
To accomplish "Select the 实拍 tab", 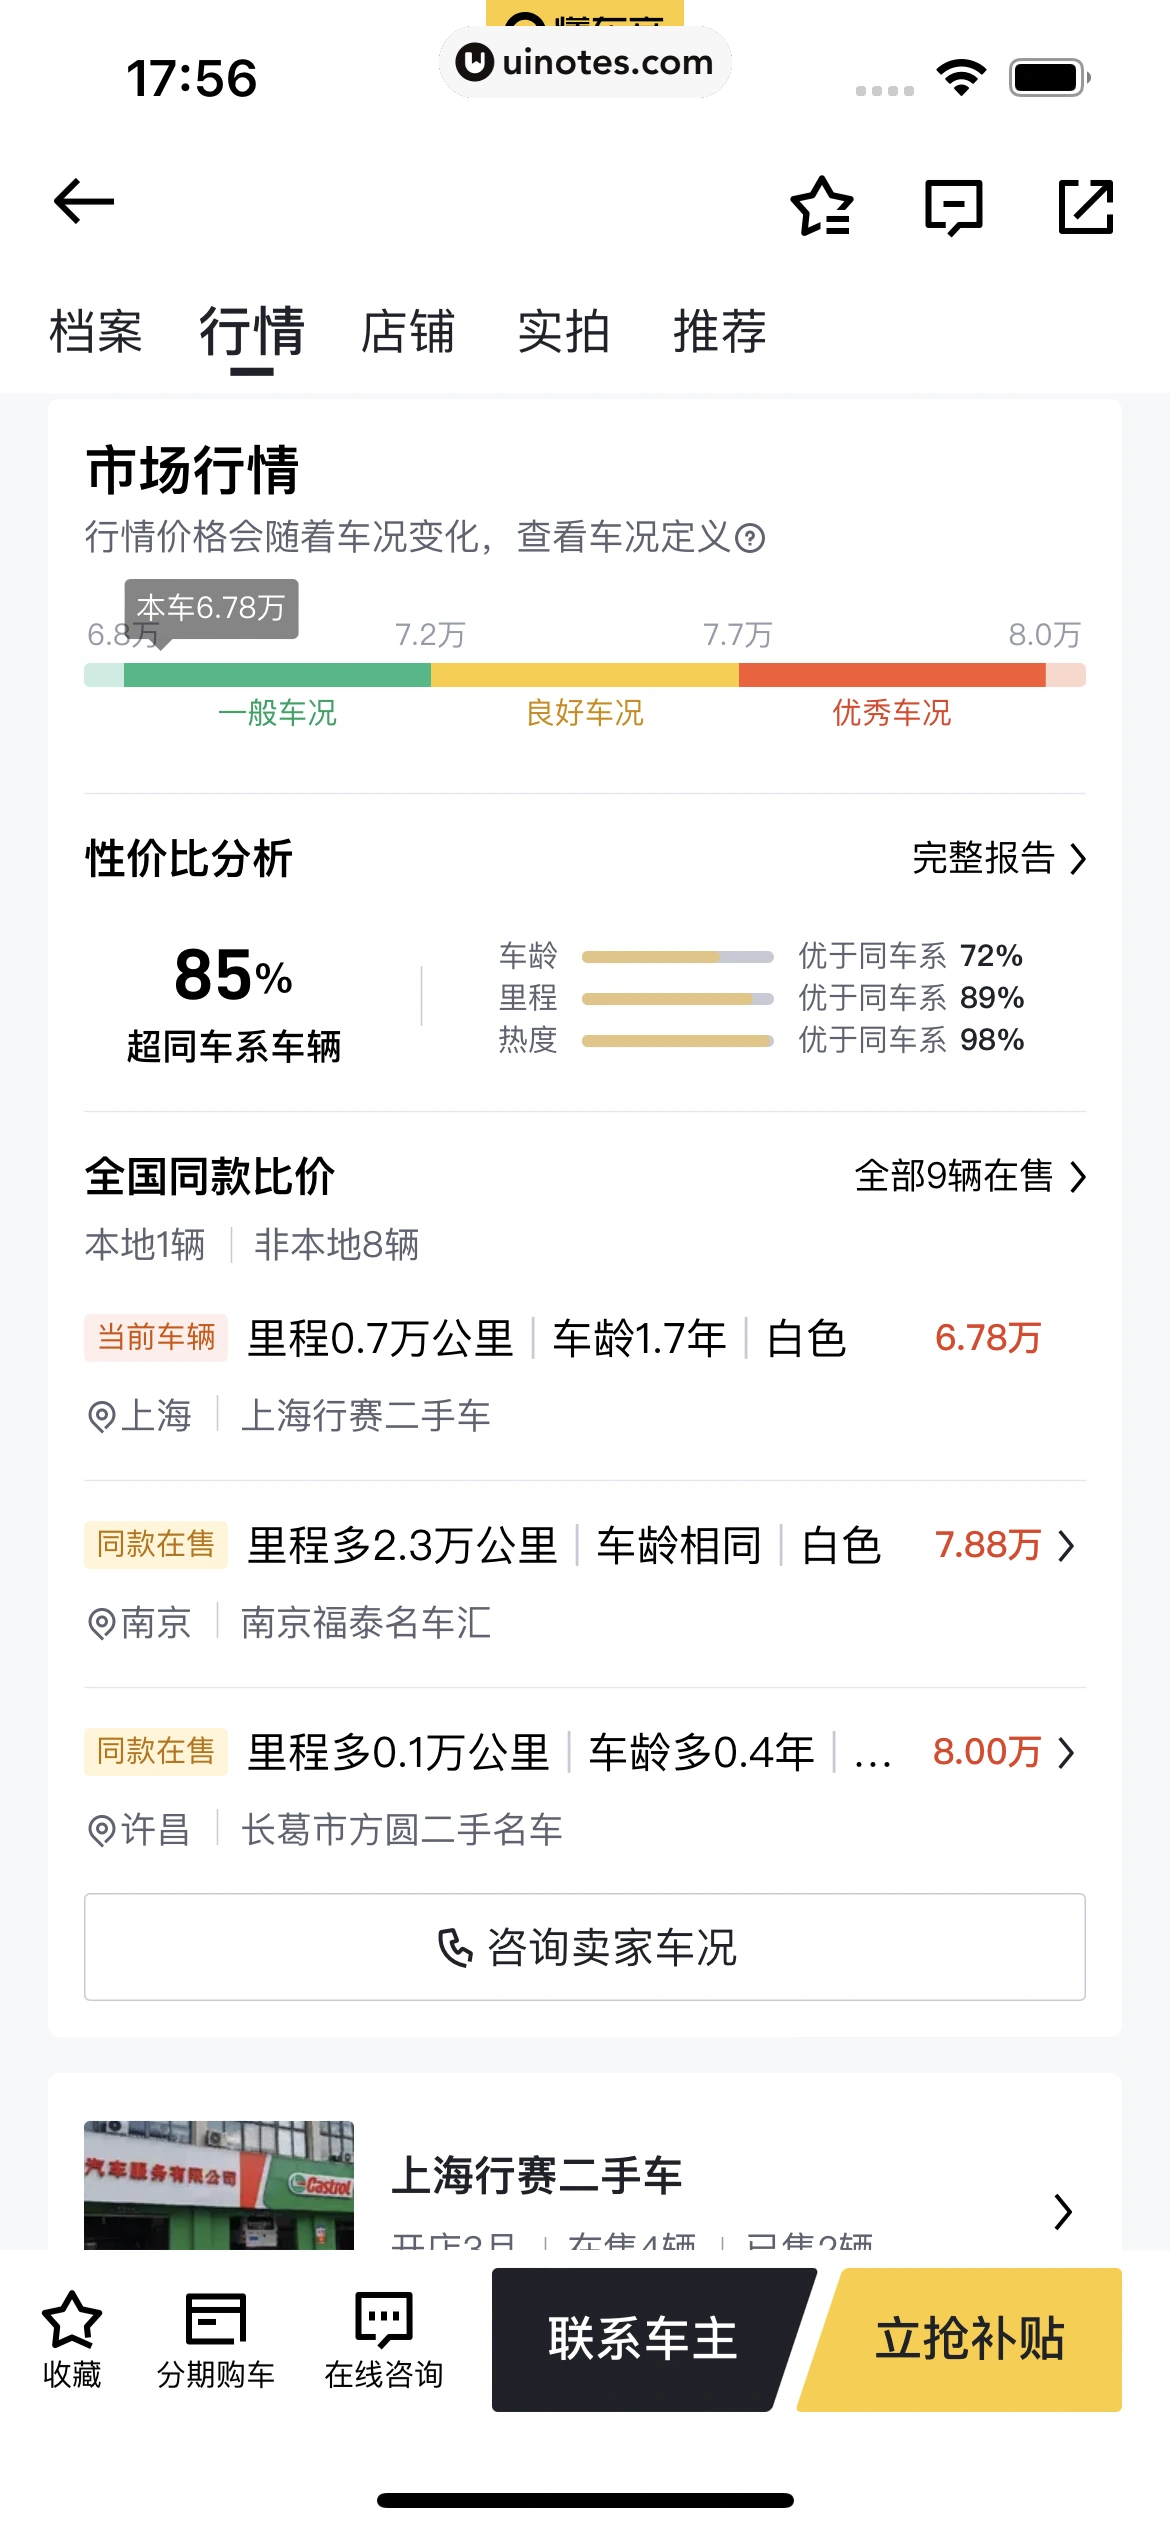I will pyautogui.click(x=563, y=332).
